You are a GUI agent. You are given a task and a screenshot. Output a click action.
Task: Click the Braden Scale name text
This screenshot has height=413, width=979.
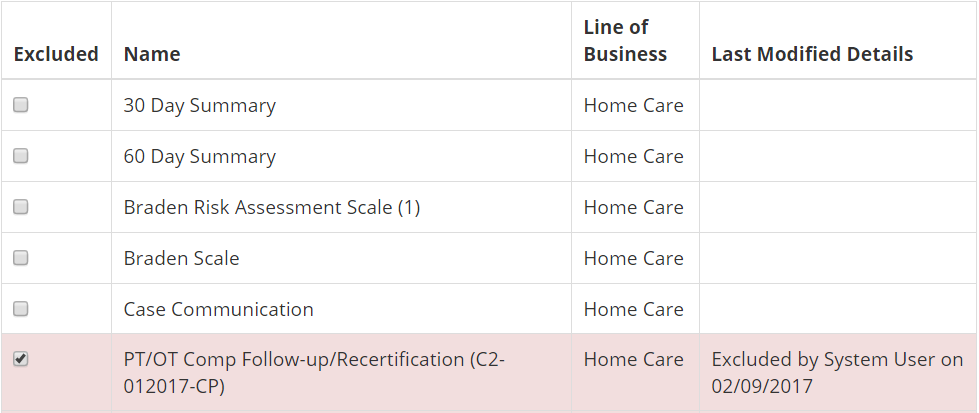click(x=181, y=258)
